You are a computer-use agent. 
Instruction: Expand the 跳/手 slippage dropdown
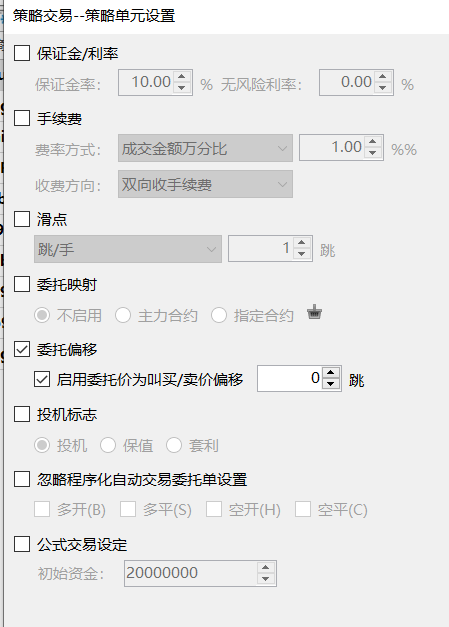point(128,249)
